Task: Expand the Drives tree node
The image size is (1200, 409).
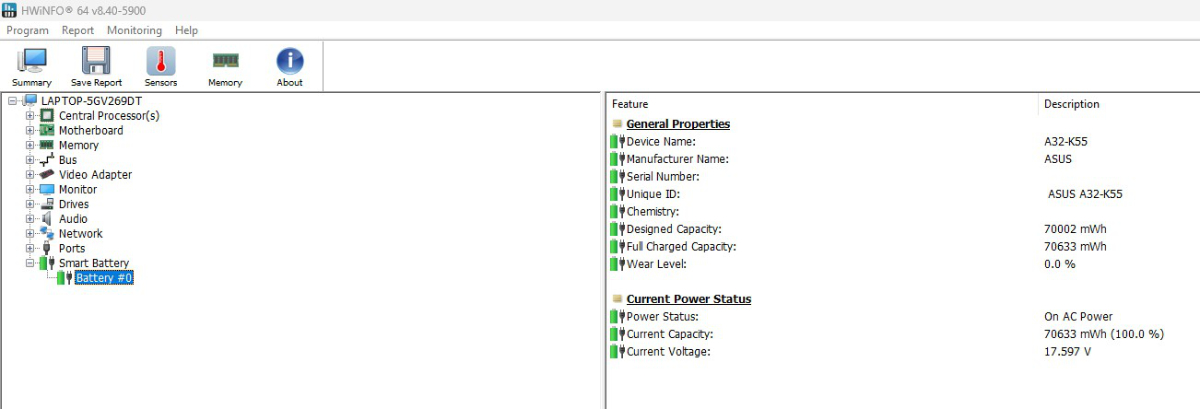Action: (30, 205)
